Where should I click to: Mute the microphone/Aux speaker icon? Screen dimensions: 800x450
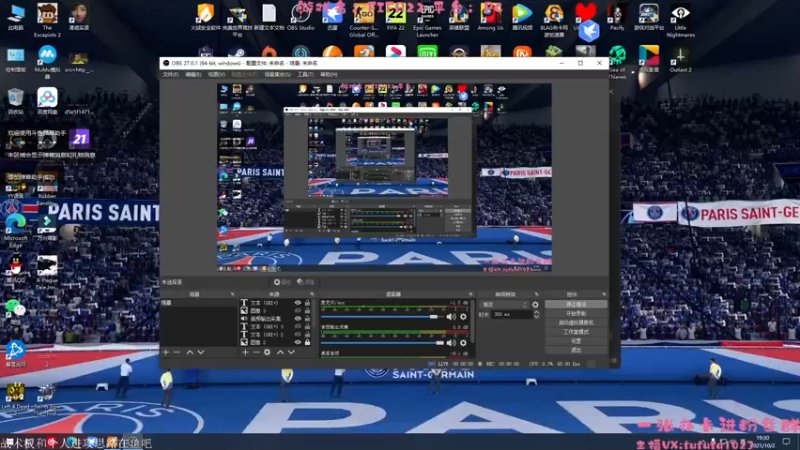[x=452, y=317]
